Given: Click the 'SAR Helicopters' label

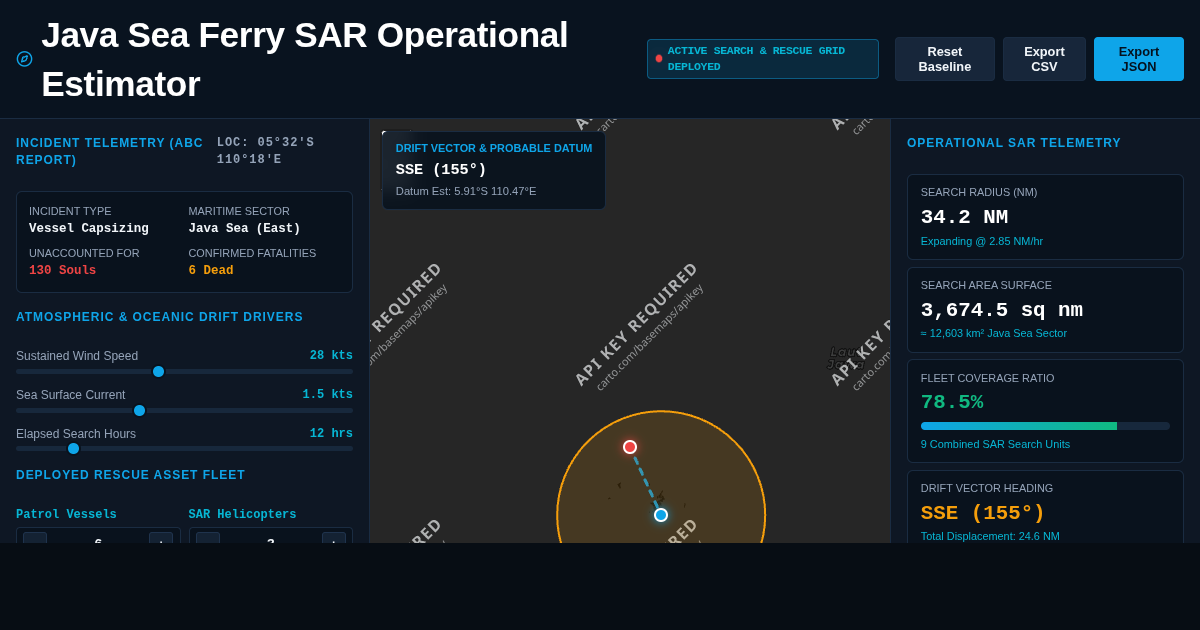Looking at the screenshot, I should click(x=242, y=515).
